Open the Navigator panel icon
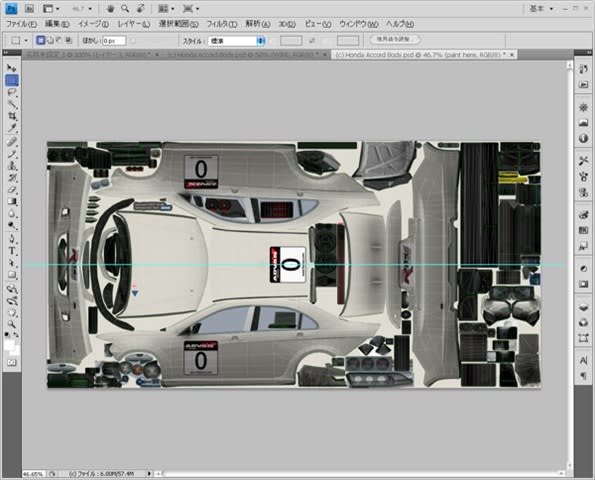 584,108
